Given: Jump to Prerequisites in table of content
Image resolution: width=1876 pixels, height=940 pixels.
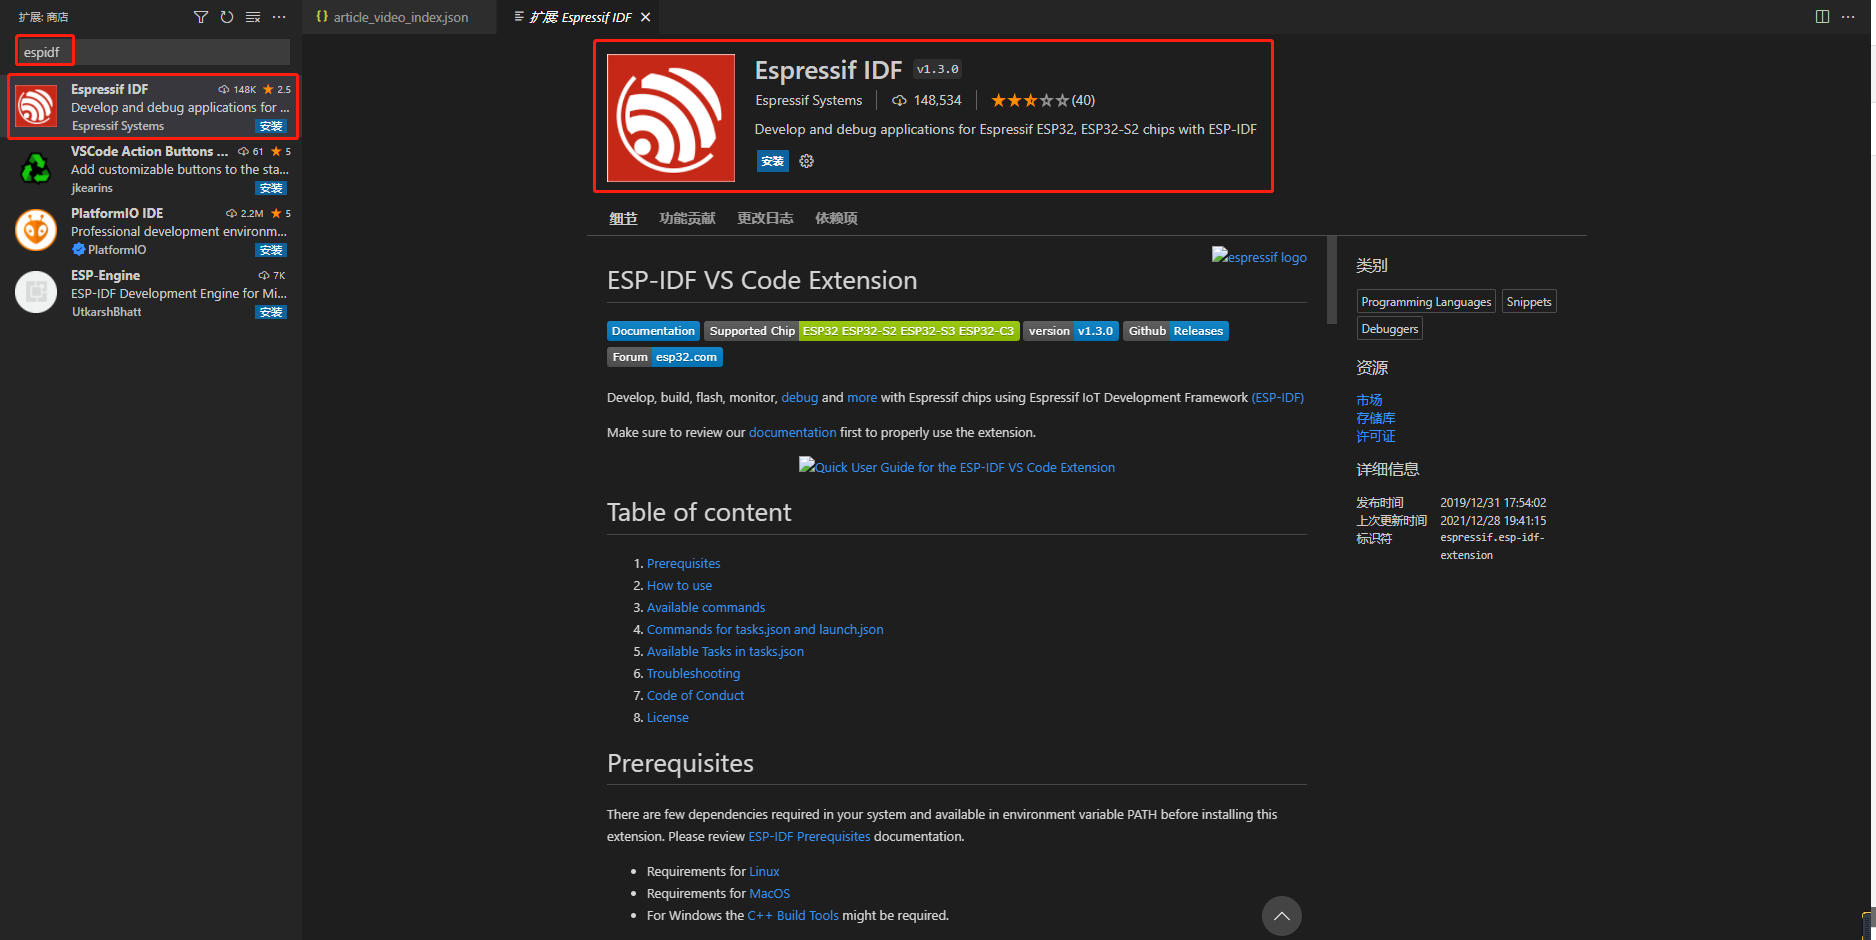Looking at the screenshot, I should (683, 564).
